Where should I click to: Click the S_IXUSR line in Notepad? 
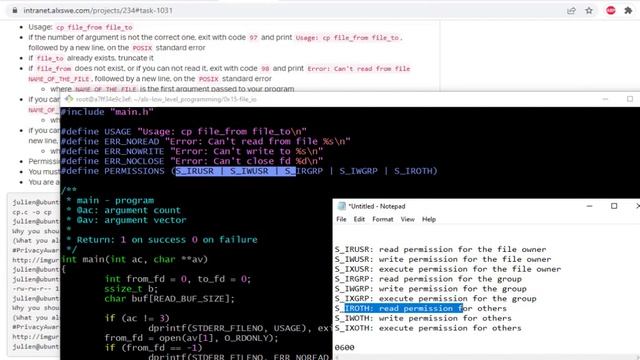(x=448, y=269)
